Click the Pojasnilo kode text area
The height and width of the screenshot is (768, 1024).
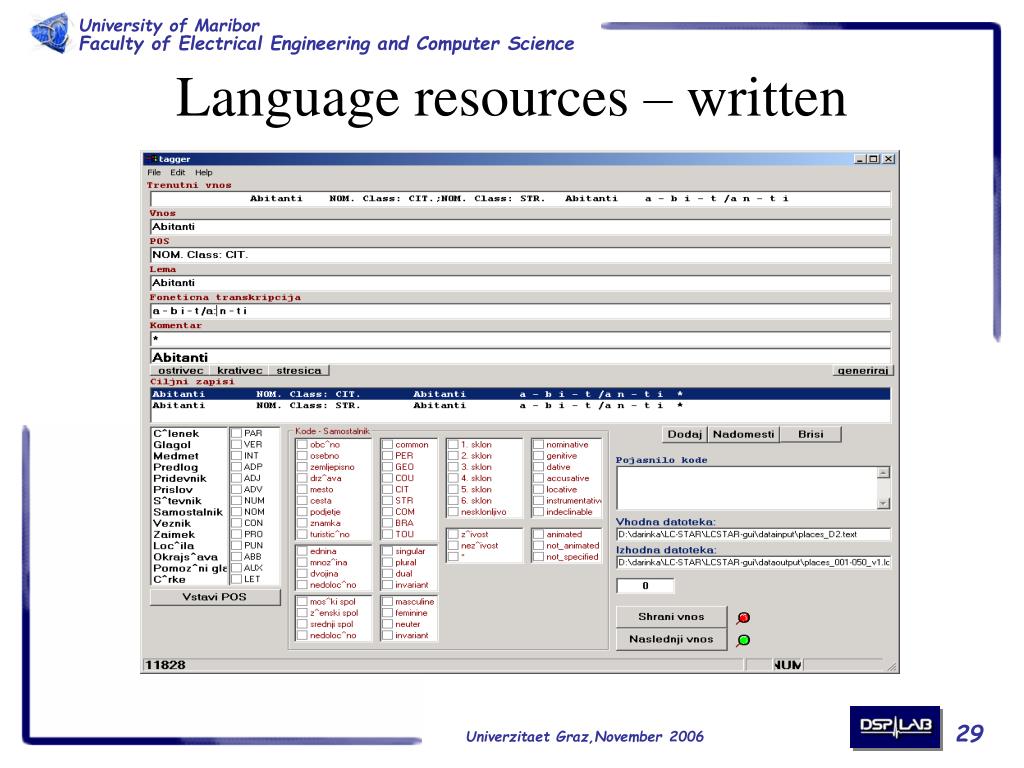coord(747,488)
